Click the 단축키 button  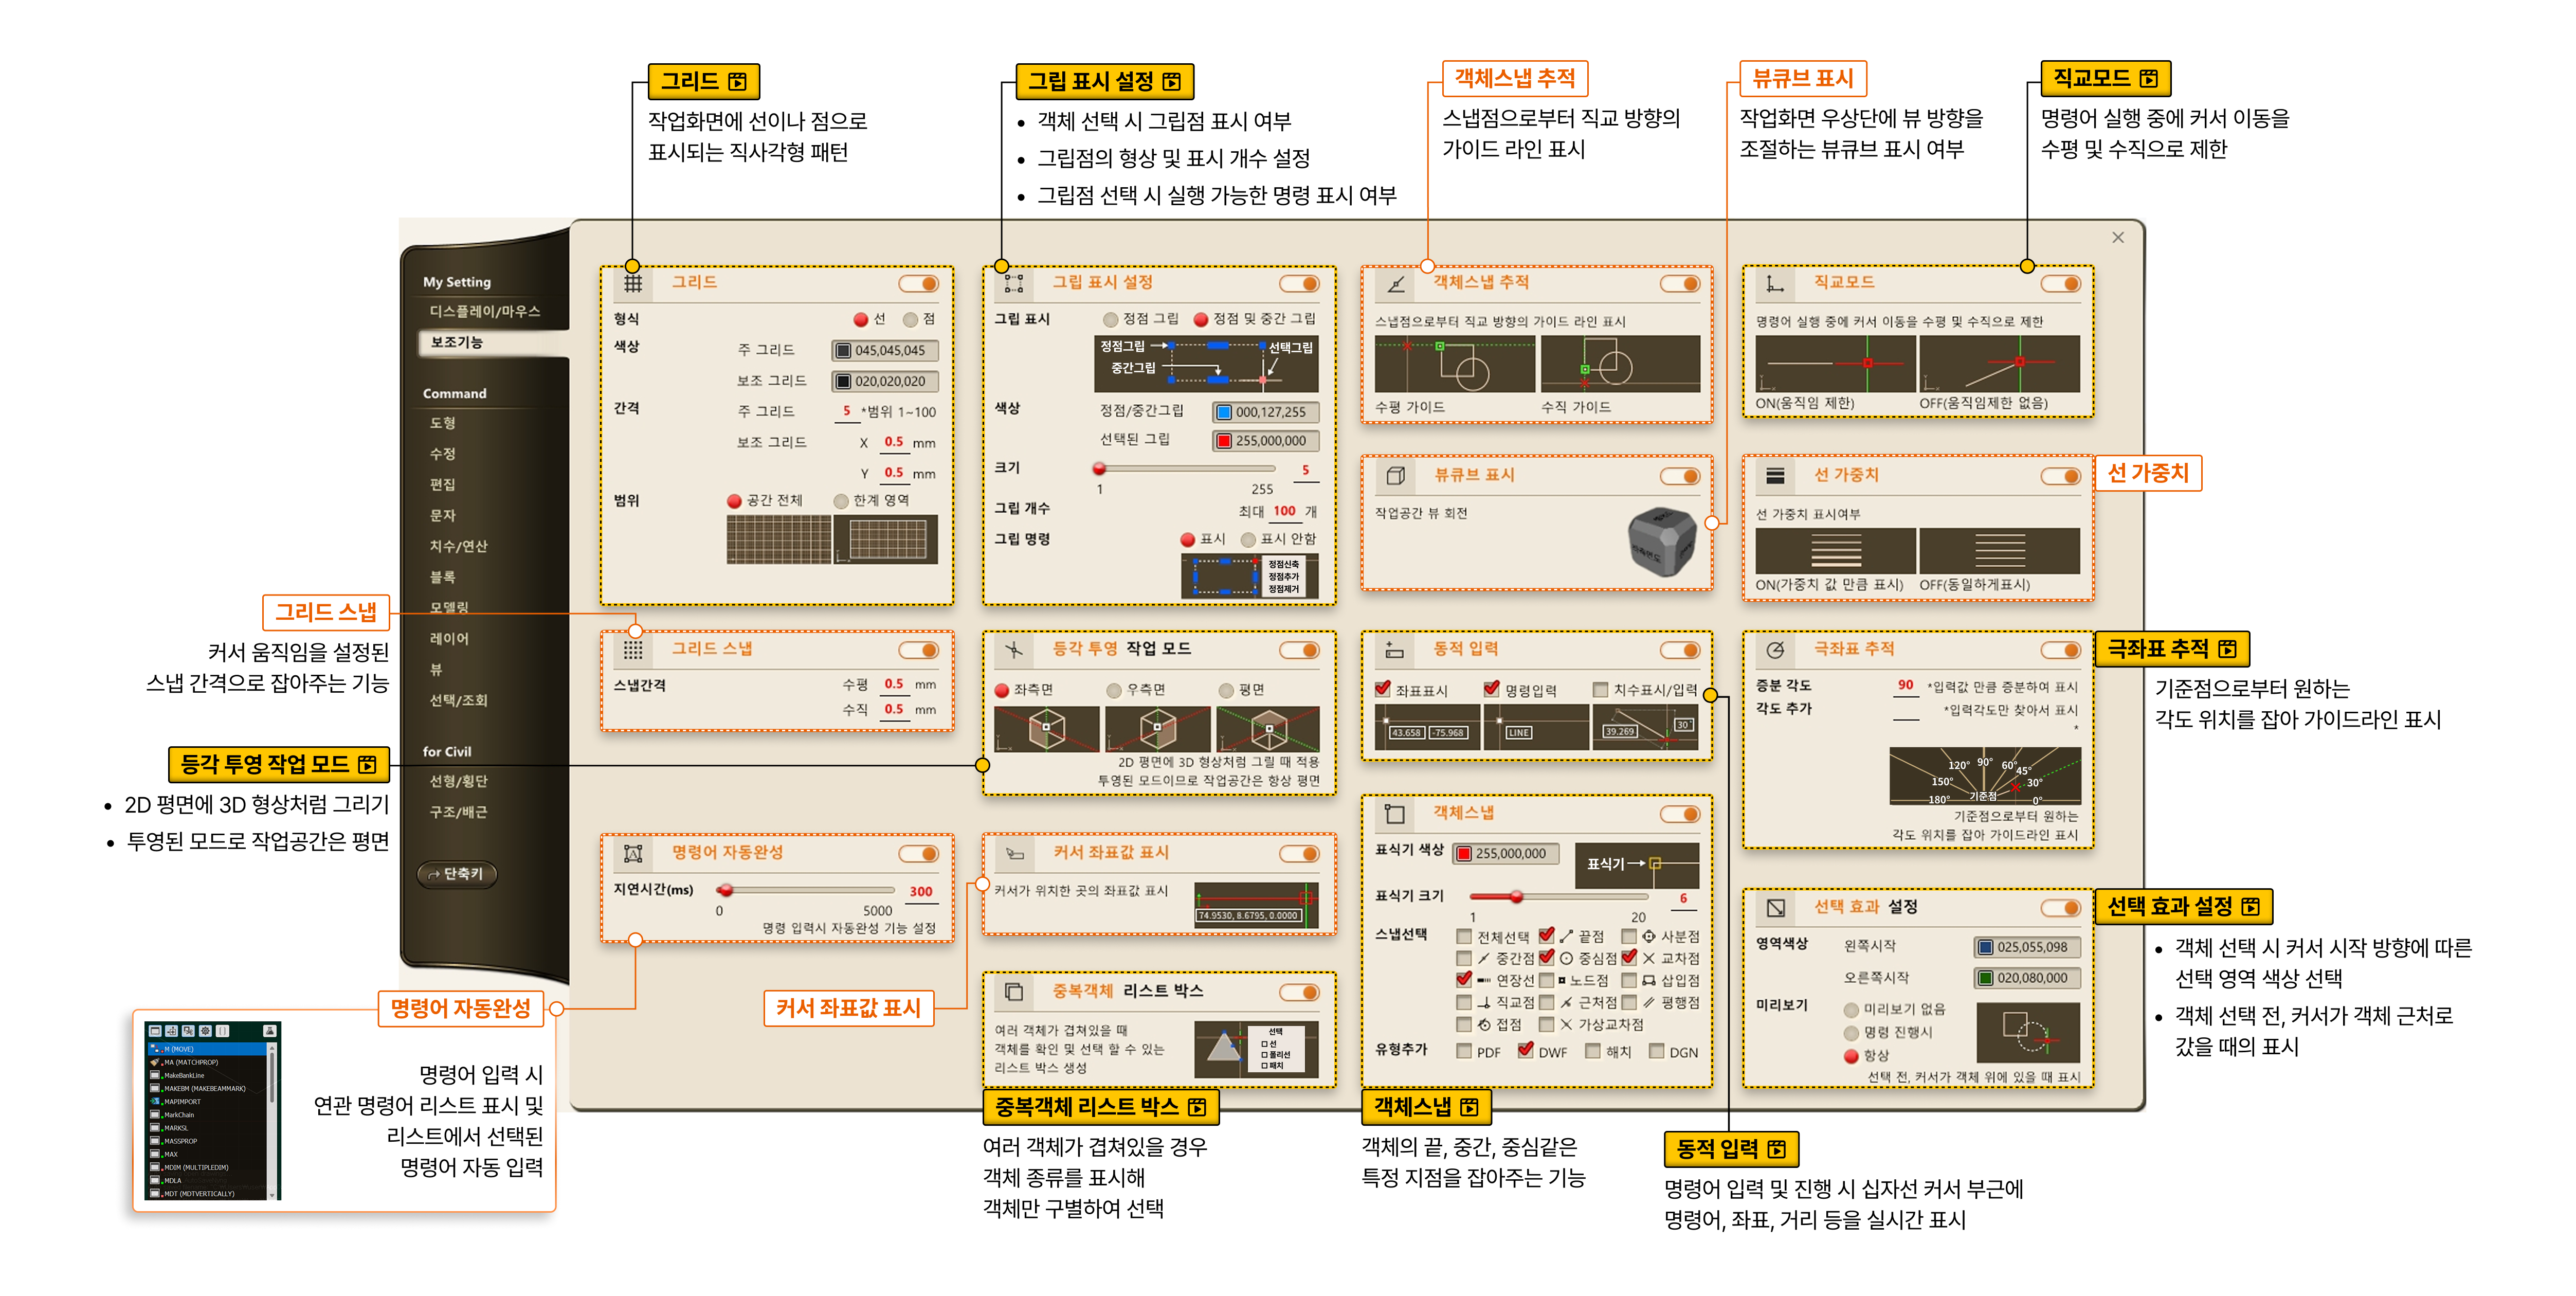coord(457,874)
